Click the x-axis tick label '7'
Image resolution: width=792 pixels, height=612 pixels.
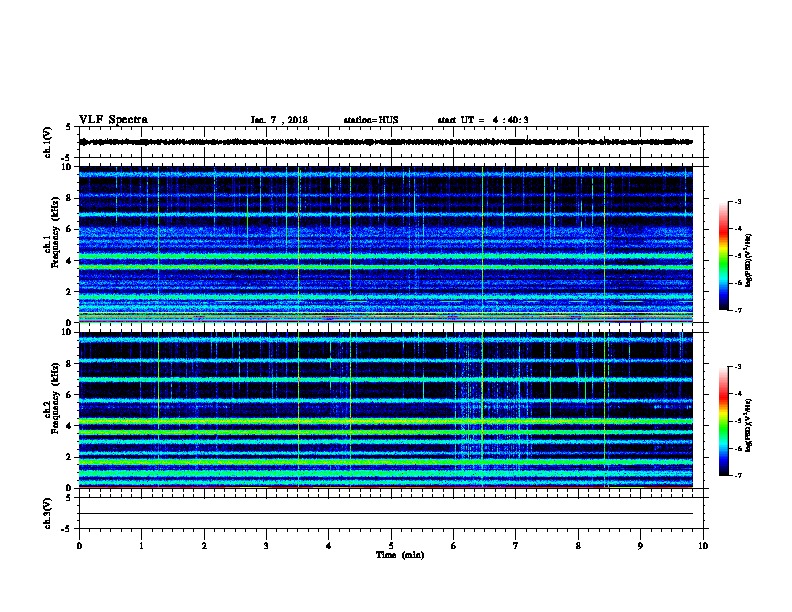point(516,545)
